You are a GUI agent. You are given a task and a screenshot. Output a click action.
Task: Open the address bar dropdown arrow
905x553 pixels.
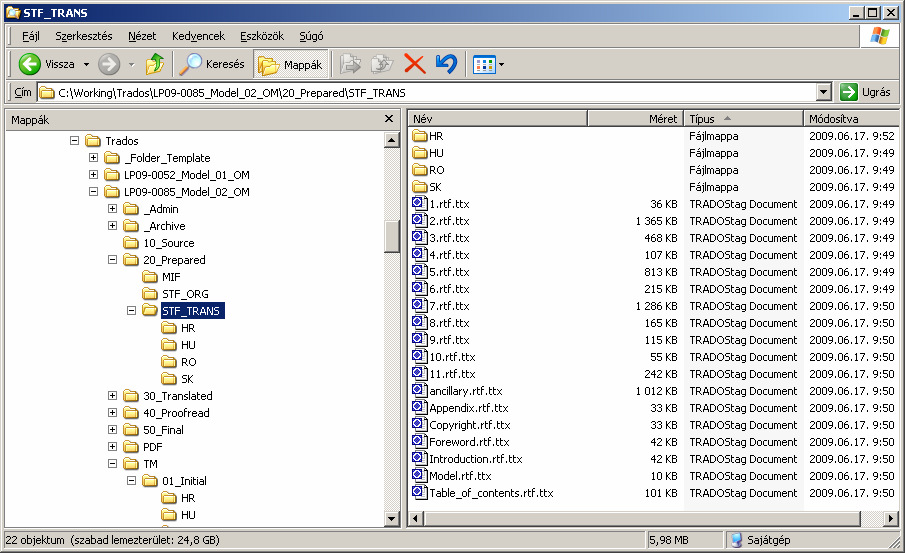click(824, 92)
